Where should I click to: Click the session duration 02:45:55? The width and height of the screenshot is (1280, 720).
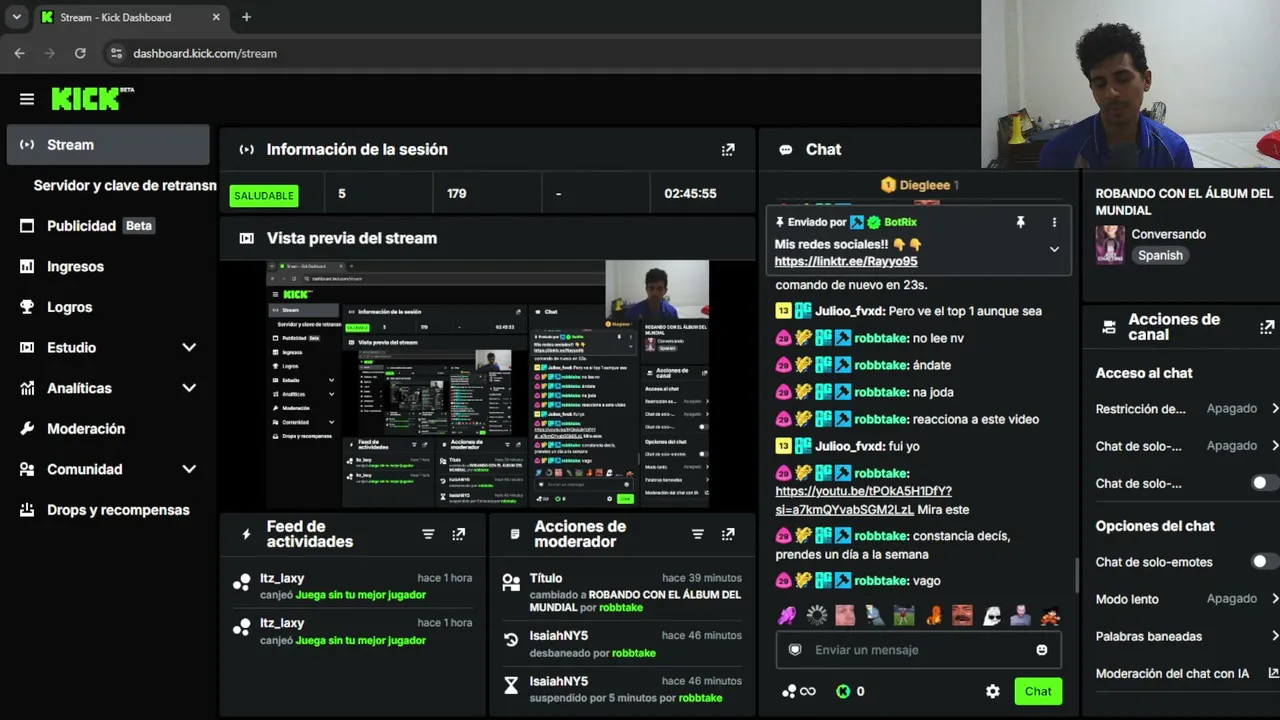pyautogui.click(x=690, y=193)
